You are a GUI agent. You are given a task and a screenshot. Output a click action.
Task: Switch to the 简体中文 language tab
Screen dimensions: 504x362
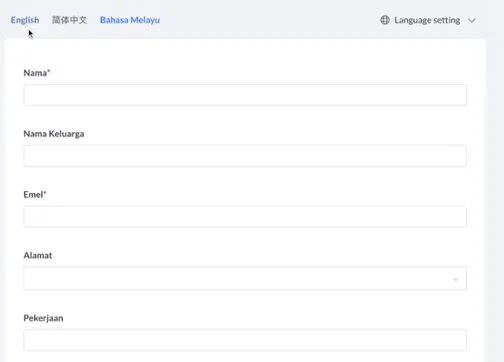click(69, 20)
